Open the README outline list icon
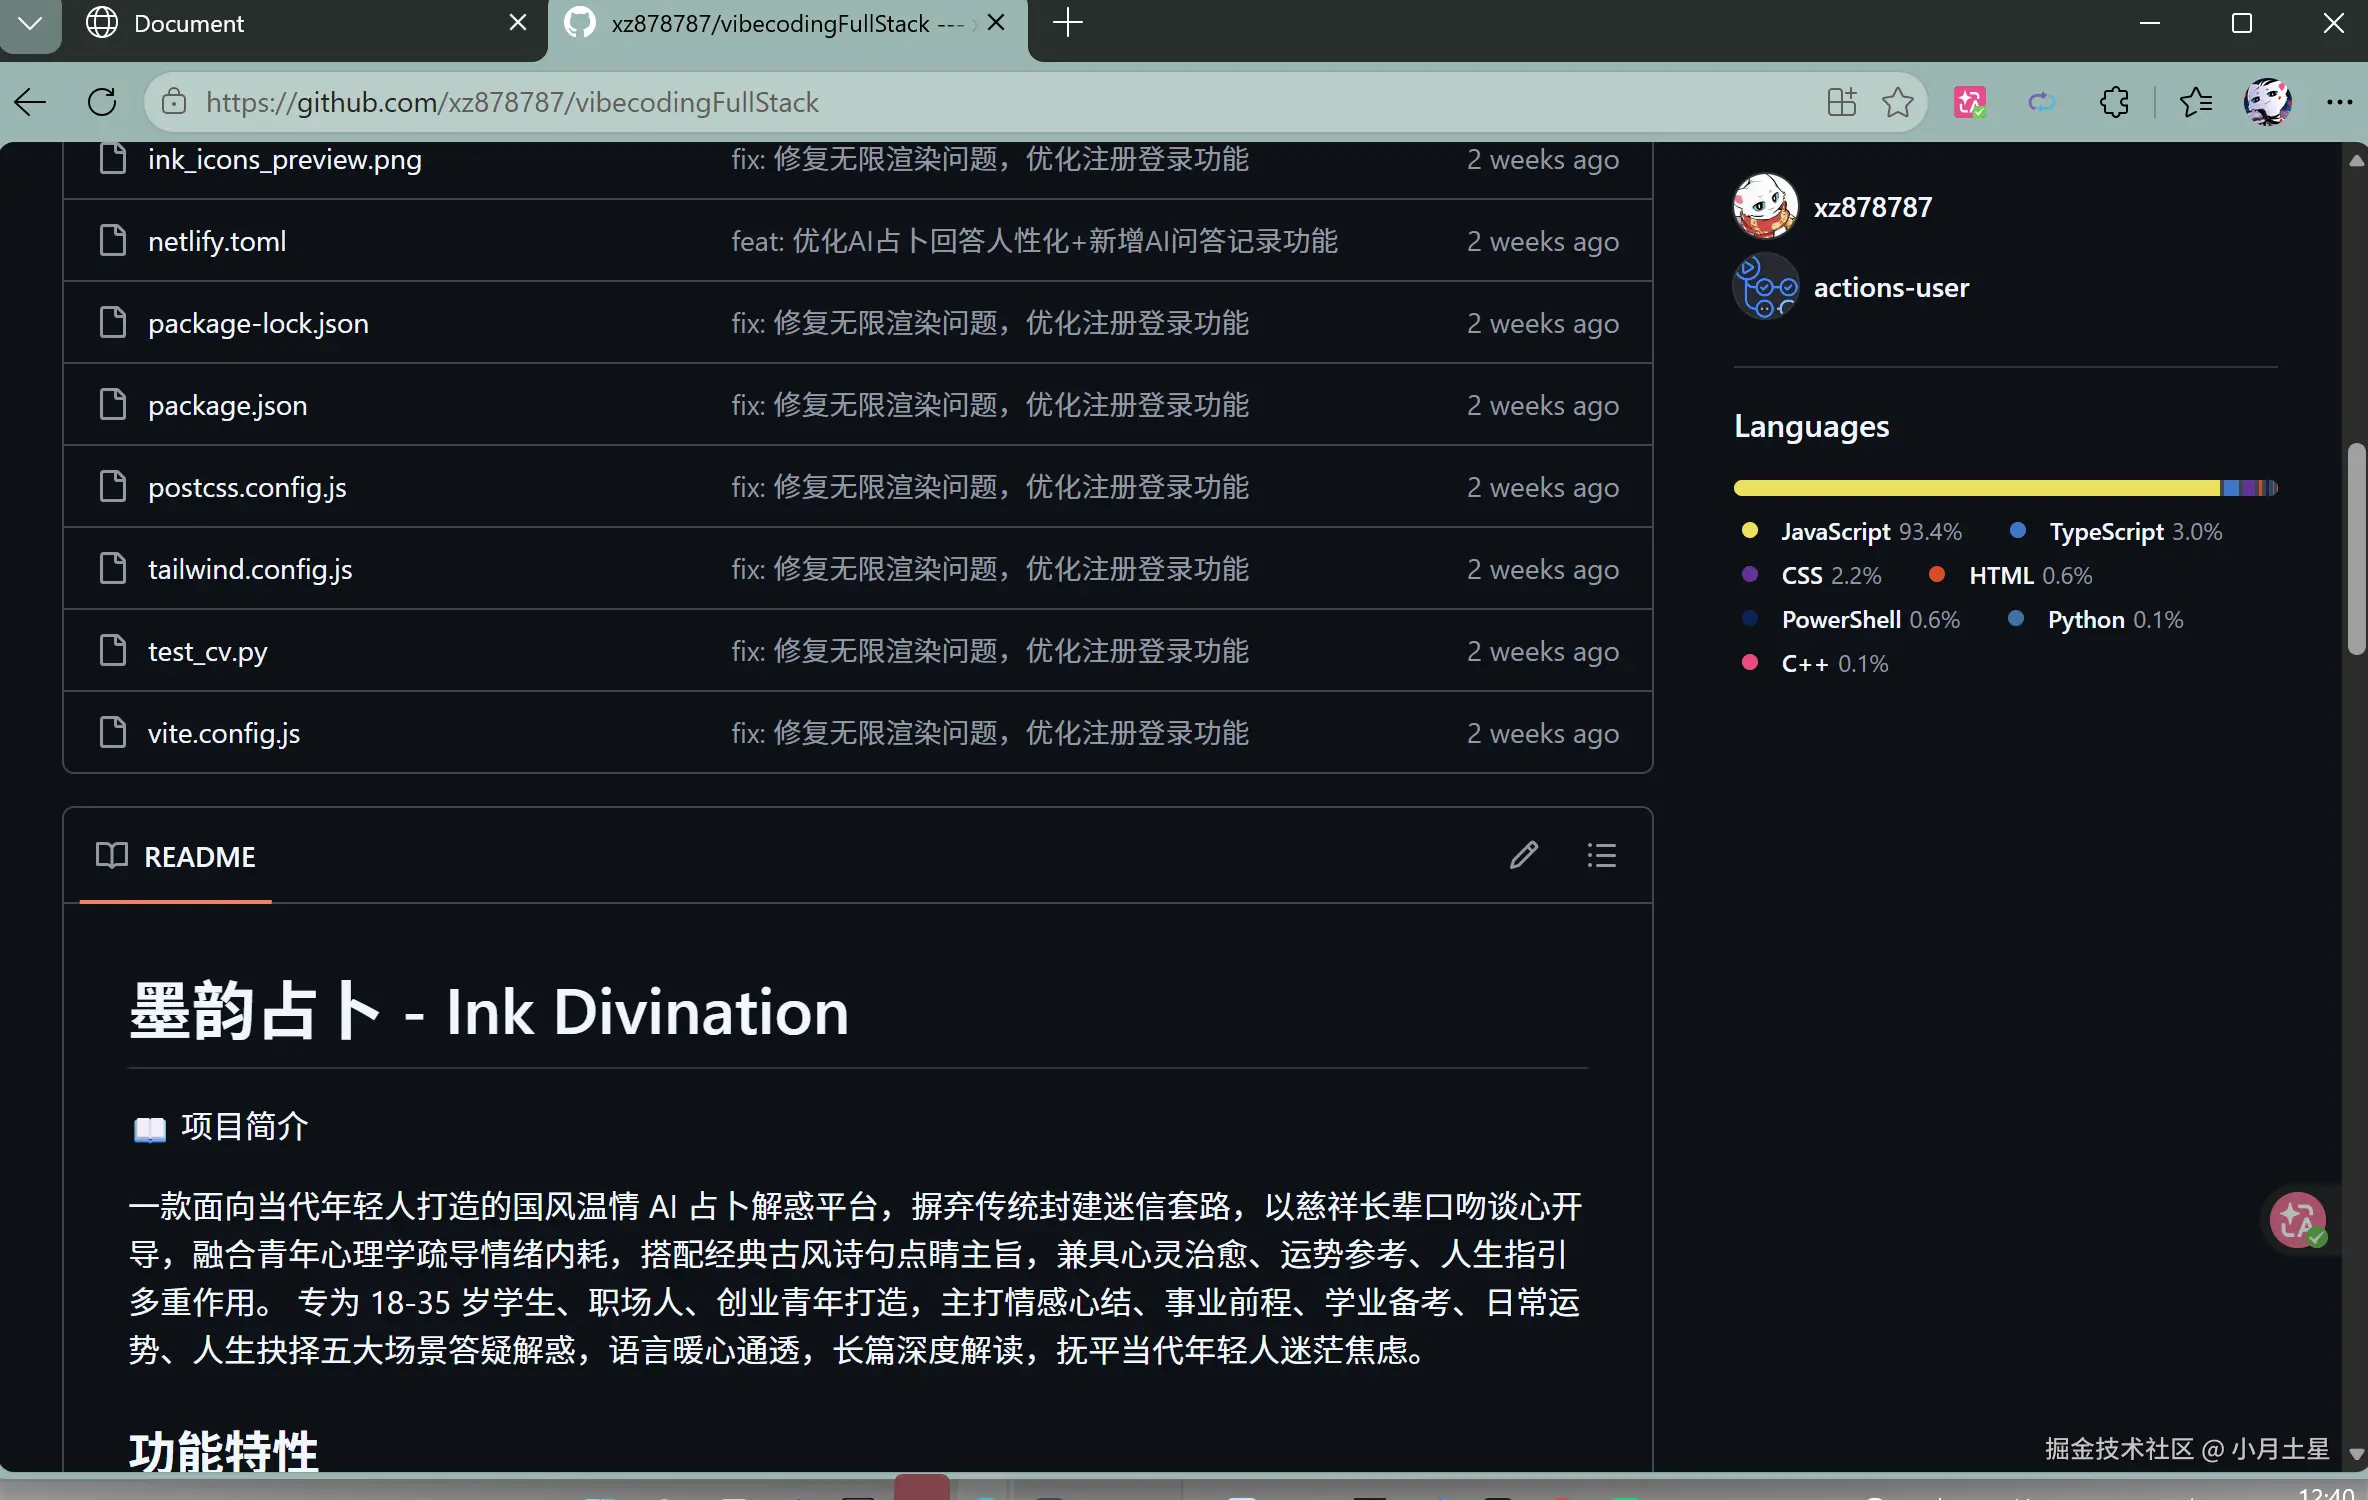The height and width of the screenshot is (1500, 2368). click(1601, 855)
